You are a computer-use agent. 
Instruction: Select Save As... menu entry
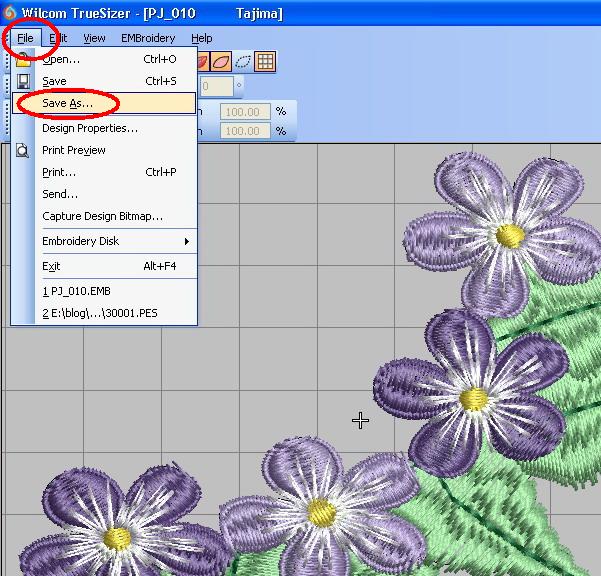(x=104, y=103)
